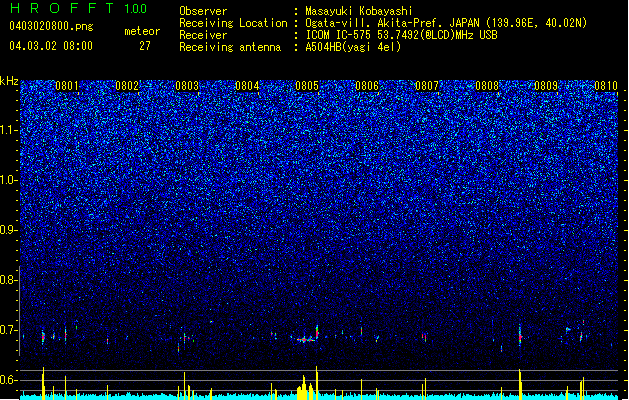Click the Receiver field label
The height and width of the screenshot is (400, 629).
pyautogui.click(x=203, y=35)
